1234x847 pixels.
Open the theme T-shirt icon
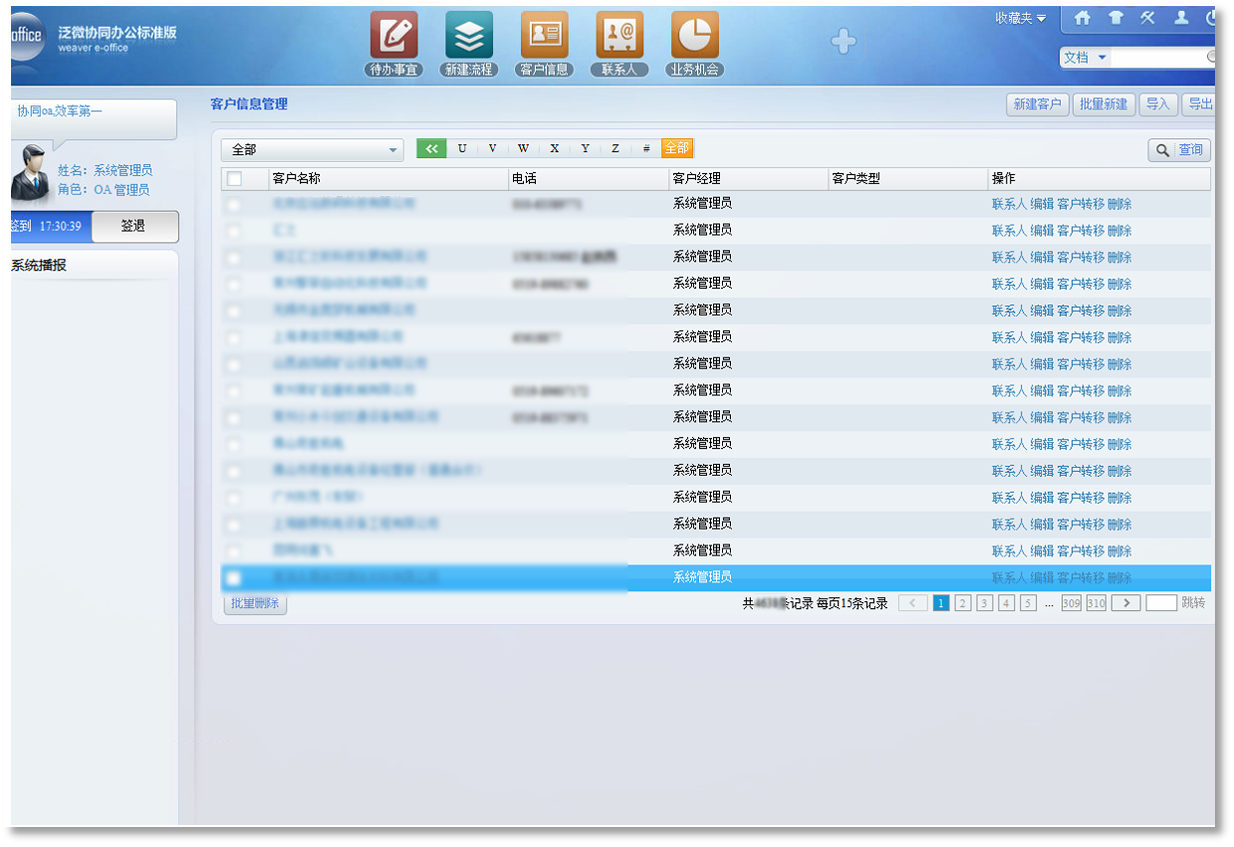(1115, 18)
